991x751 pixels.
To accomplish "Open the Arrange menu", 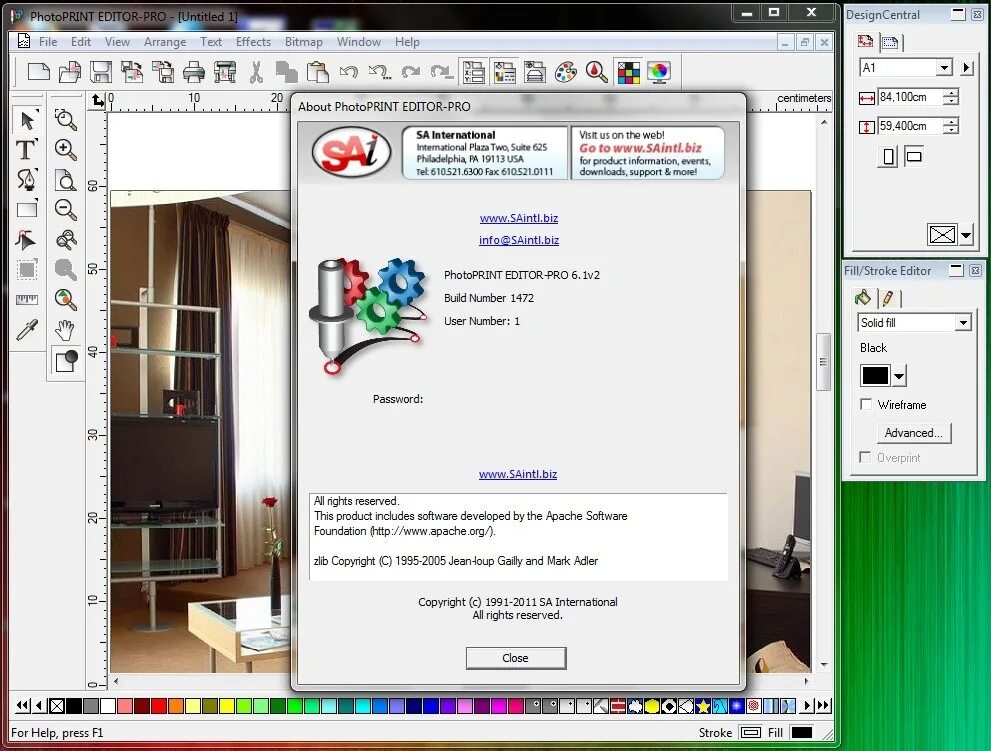I will coord(165,42).
